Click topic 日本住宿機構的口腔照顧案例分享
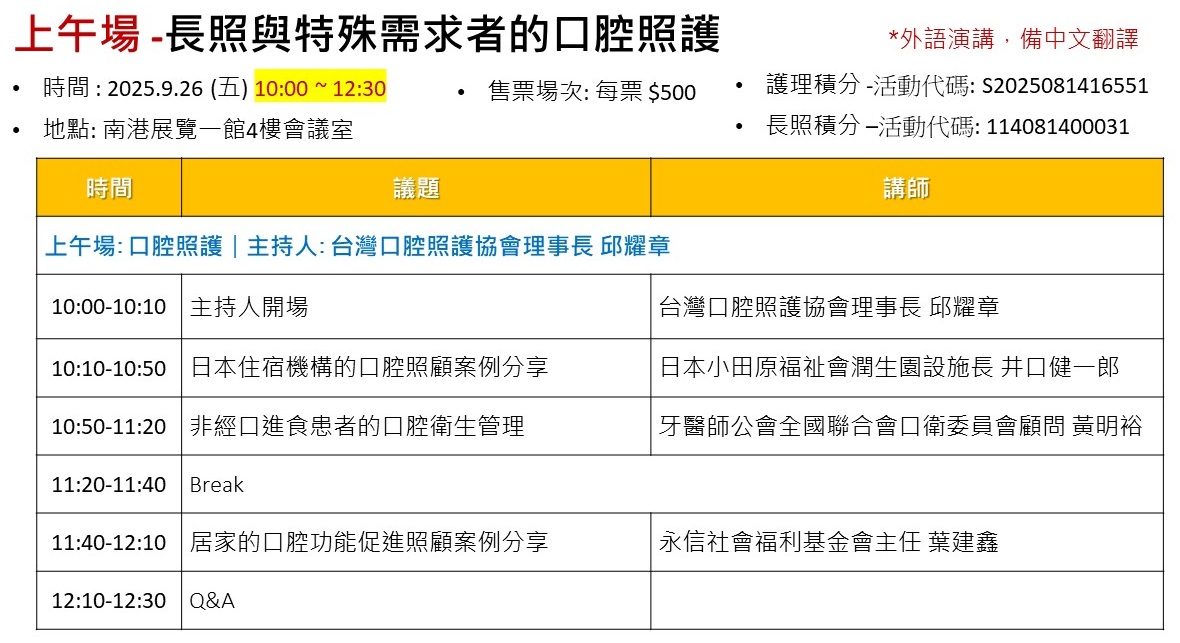 pos(369,368)
